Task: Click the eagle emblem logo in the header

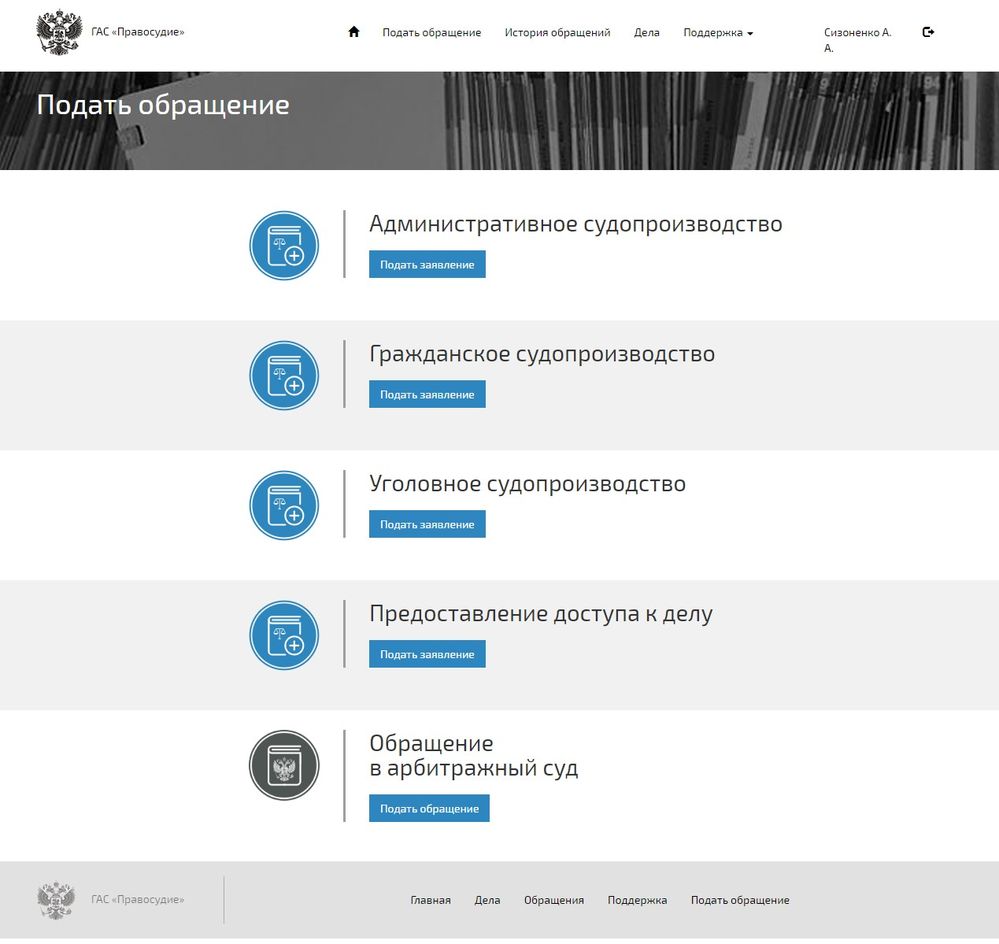Action: click(x=59, y=33)
